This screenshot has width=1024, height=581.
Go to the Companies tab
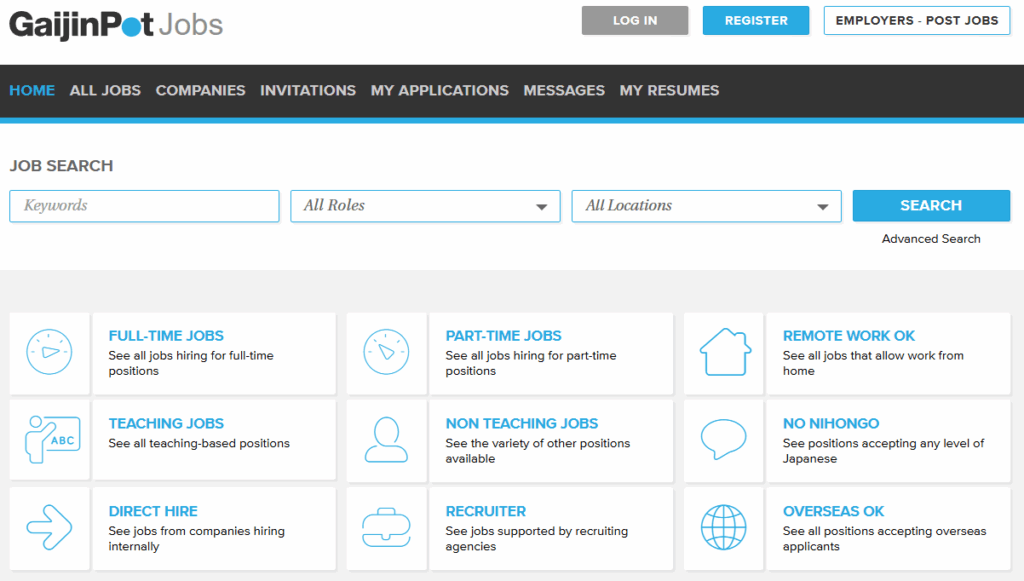coord(200,90)
